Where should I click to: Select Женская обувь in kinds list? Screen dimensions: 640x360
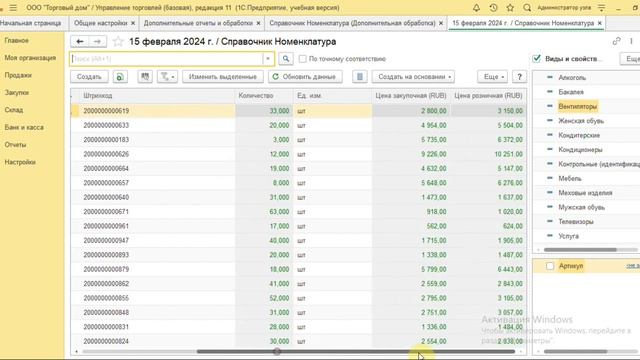(581, 121)
